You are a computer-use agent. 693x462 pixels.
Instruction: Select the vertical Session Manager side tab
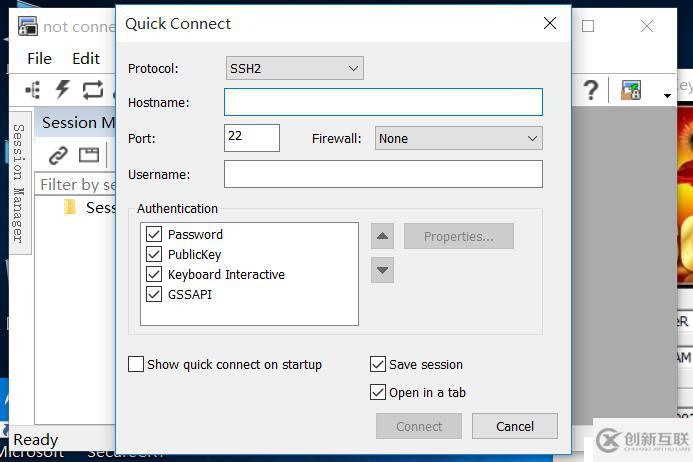pos(19,183)
